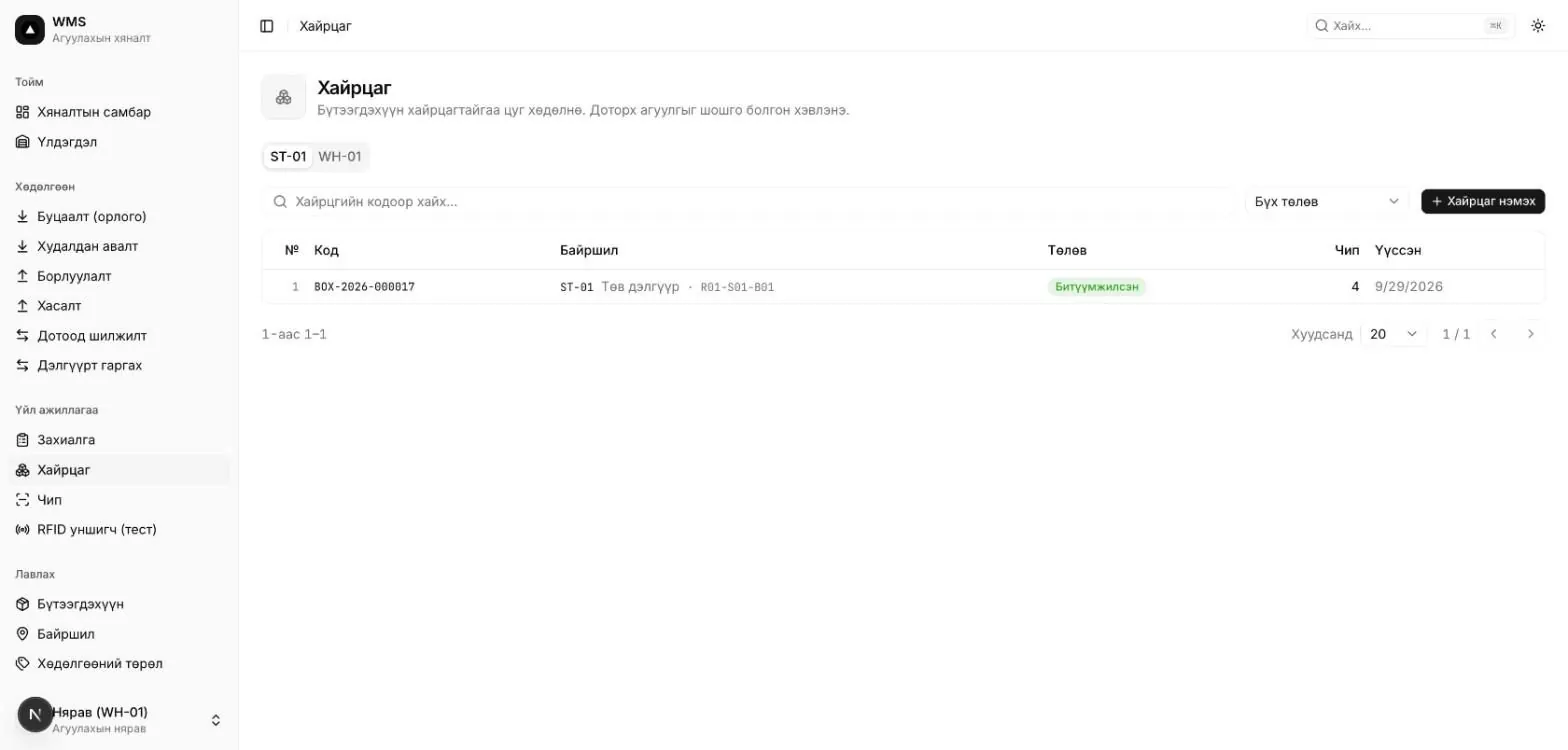The image size is (1568, 750).
Task: Click the Дэлгүүрт гаргах swap icon
Action: (23, 365)
